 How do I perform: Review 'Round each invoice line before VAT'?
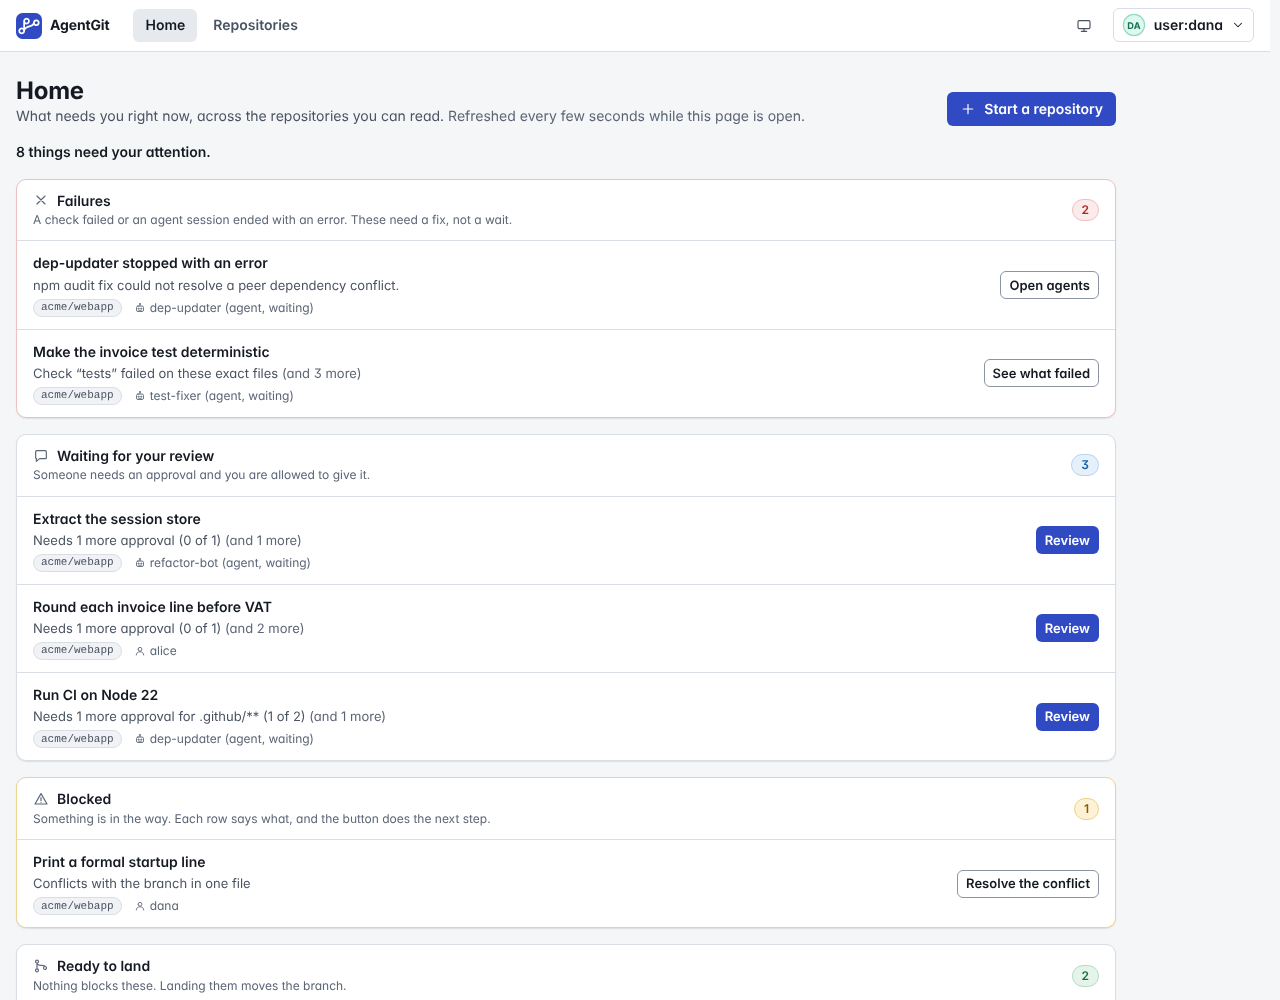[x=1067, y=628]
